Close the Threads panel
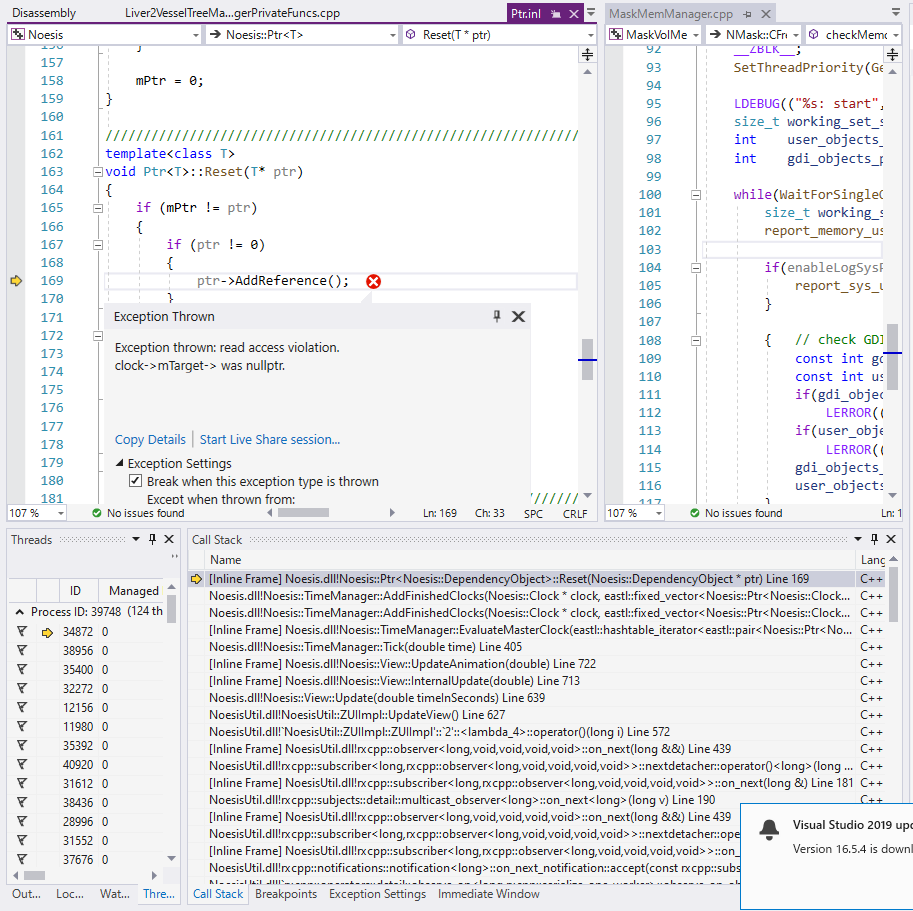Viewport: 913px width, 911px height. click(169, 539)
